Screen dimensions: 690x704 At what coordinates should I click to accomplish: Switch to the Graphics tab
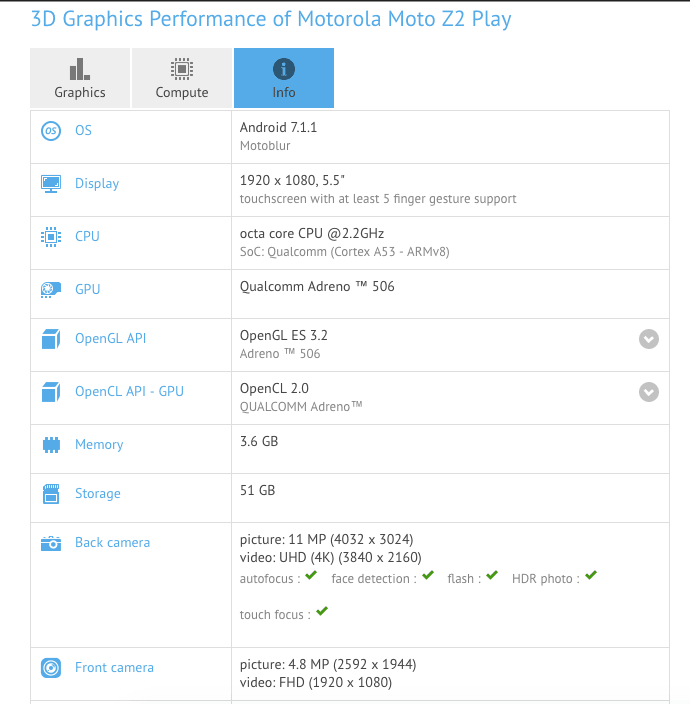(80, 78)
